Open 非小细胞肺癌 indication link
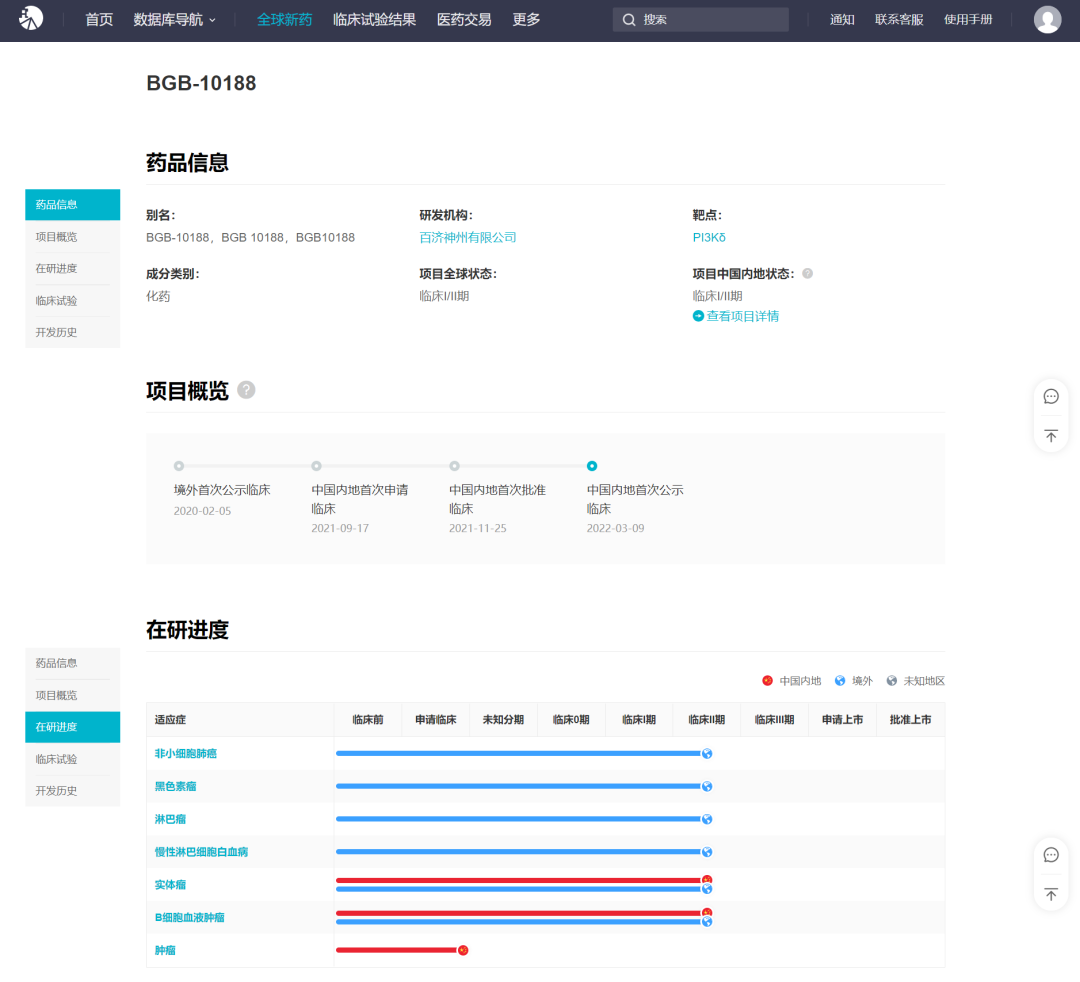This screenshot has width=1080, height=982. pyautogui.click(x=185, y=753)
